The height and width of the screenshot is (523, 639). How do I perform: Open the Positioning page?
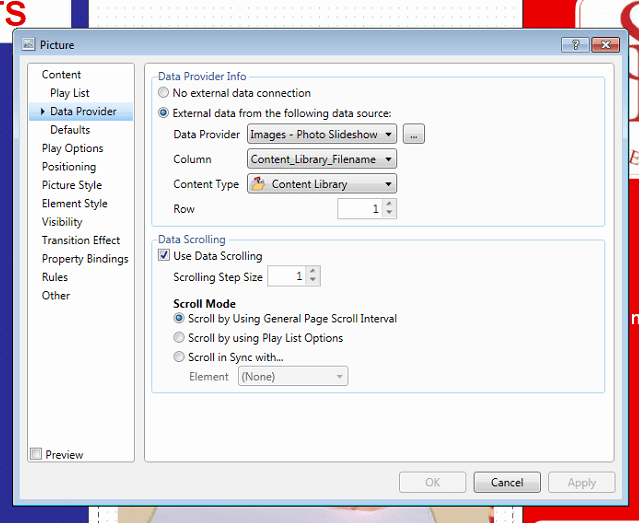click(x=69, y=167)
